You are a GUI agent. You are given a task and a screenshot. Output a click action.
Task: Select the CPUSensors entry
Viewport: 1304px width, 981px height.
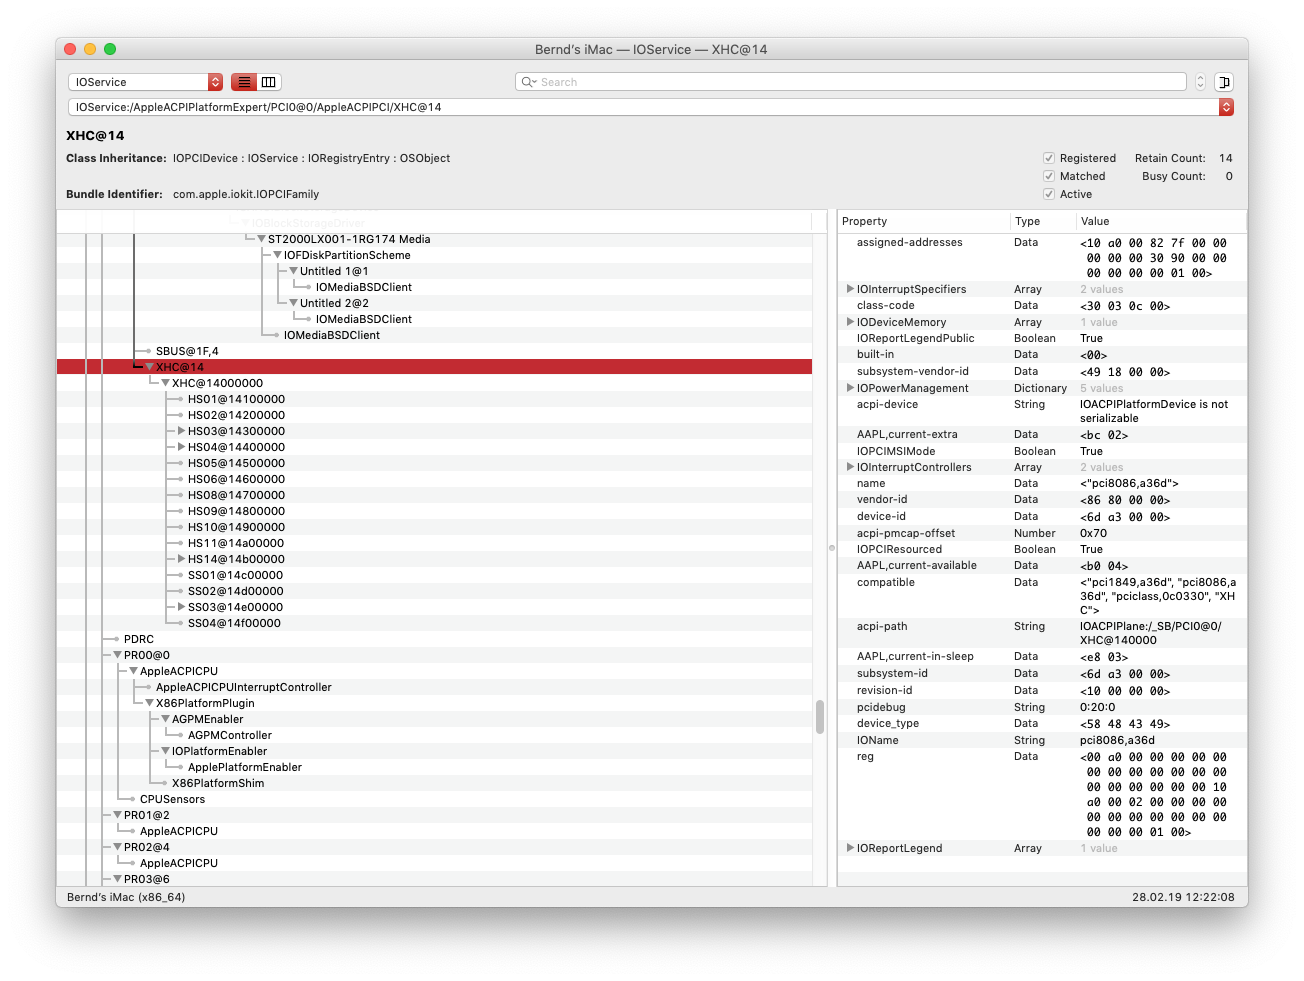[172, 799]
